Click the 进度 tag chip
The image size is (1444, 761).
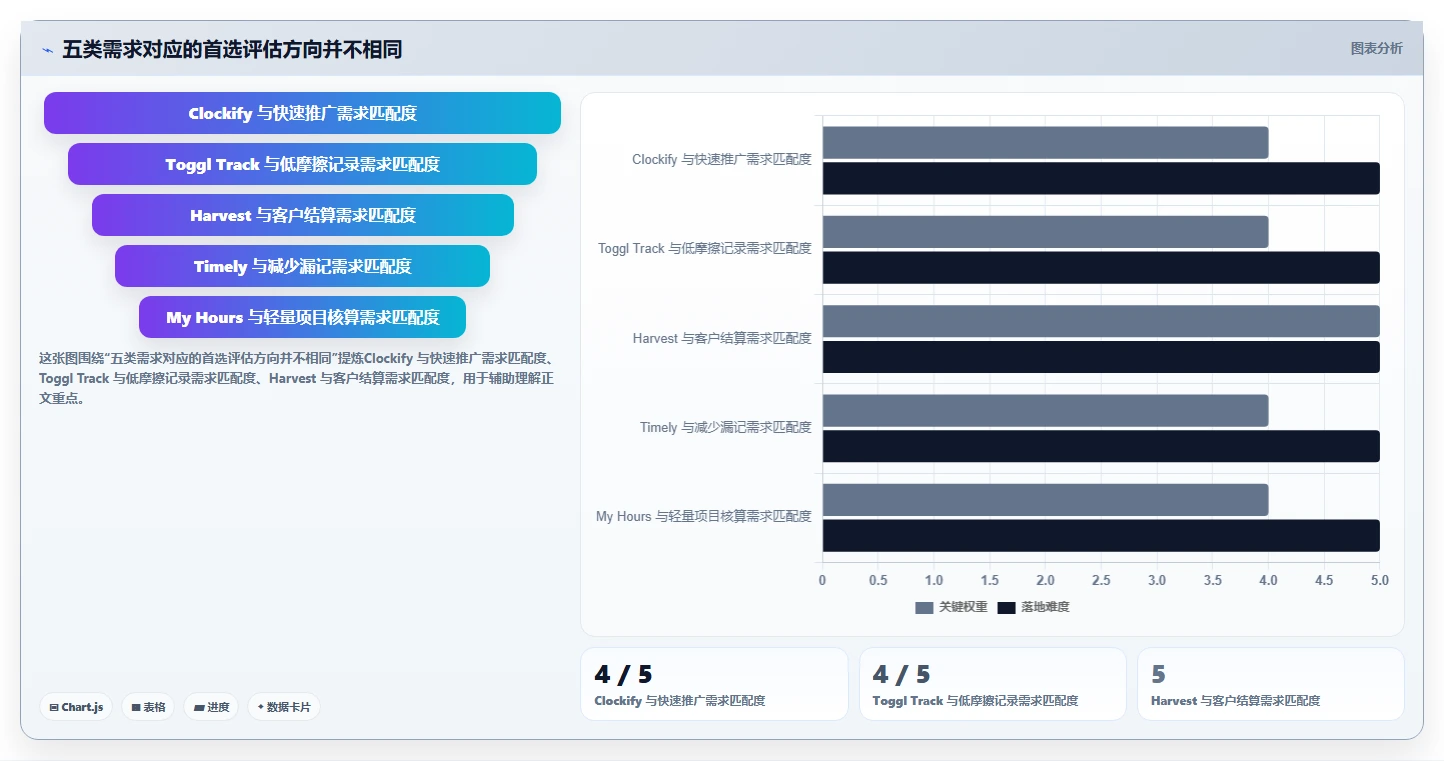(211, 707)
